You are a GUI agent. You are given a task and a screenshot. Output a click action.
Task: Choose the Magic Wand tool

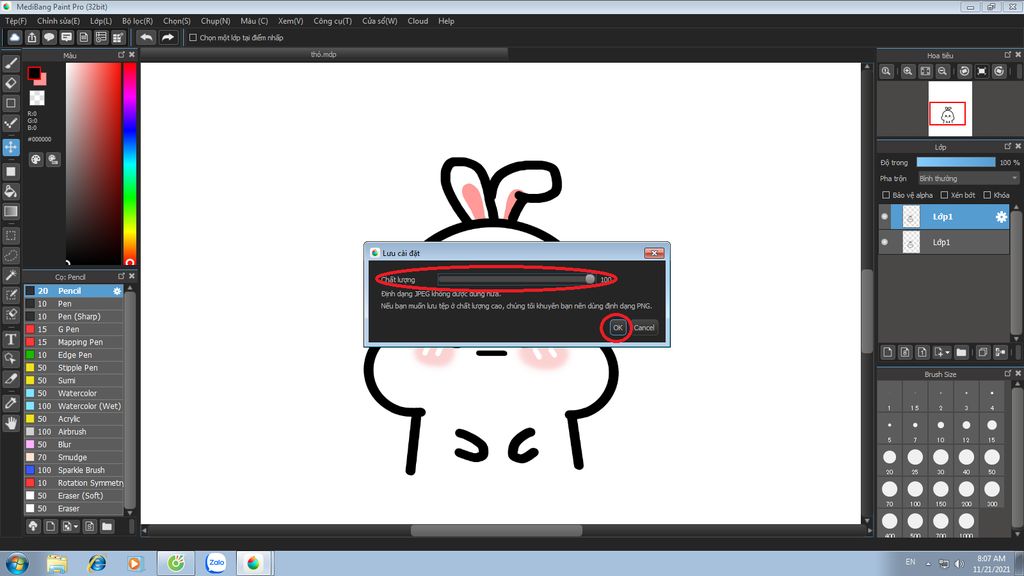pyautogui.click(x=11, y=275)
